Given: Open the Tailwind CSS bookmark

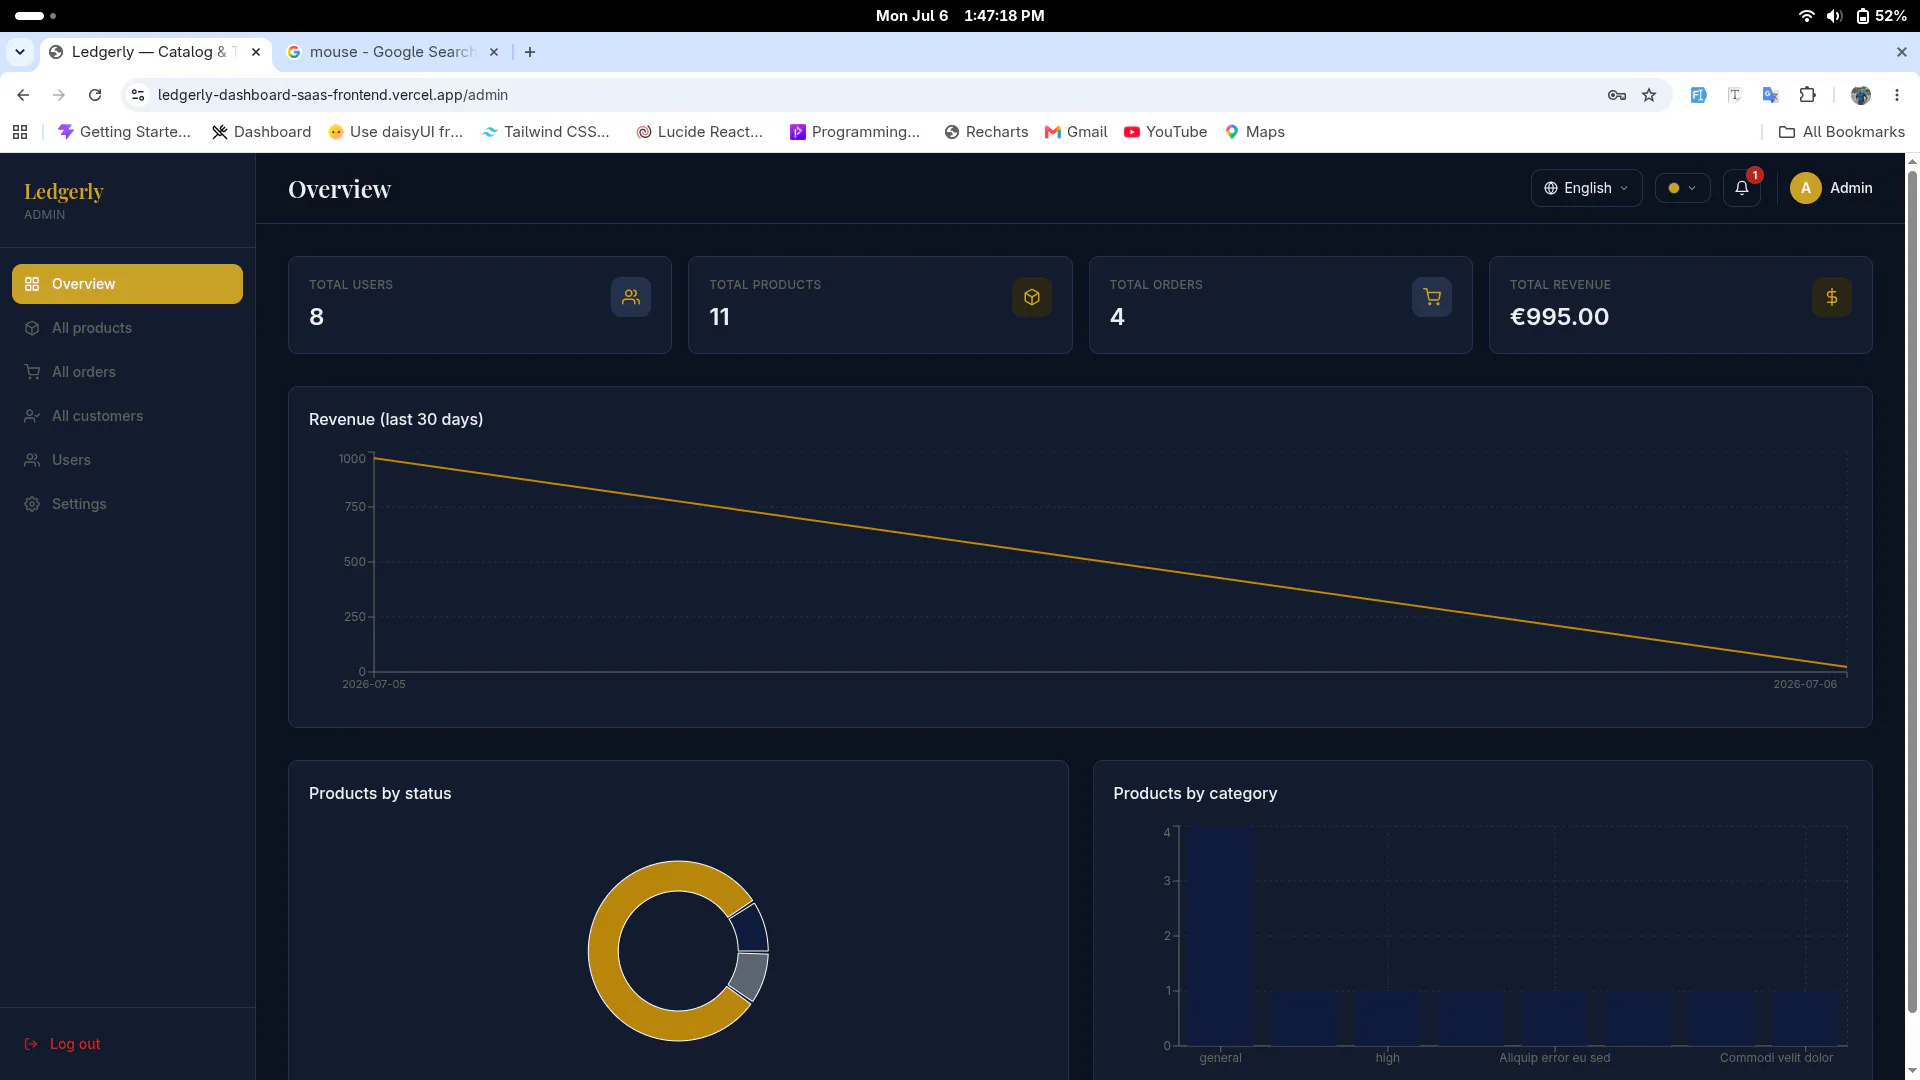Looking at the screenshot, I should pyautogui.click(x=545, y=132).
